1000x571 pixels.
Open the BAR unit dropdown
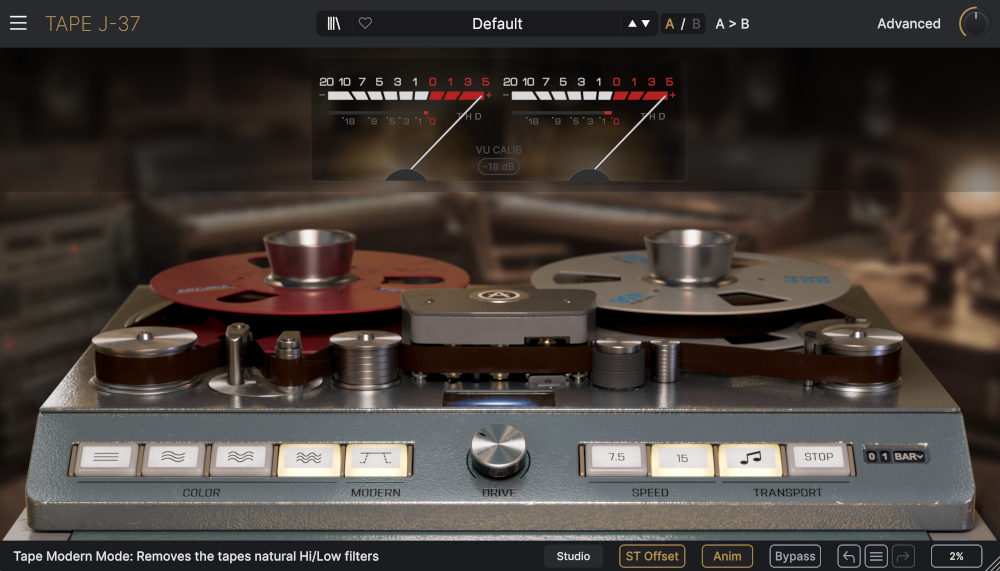(x=909, y=456)
